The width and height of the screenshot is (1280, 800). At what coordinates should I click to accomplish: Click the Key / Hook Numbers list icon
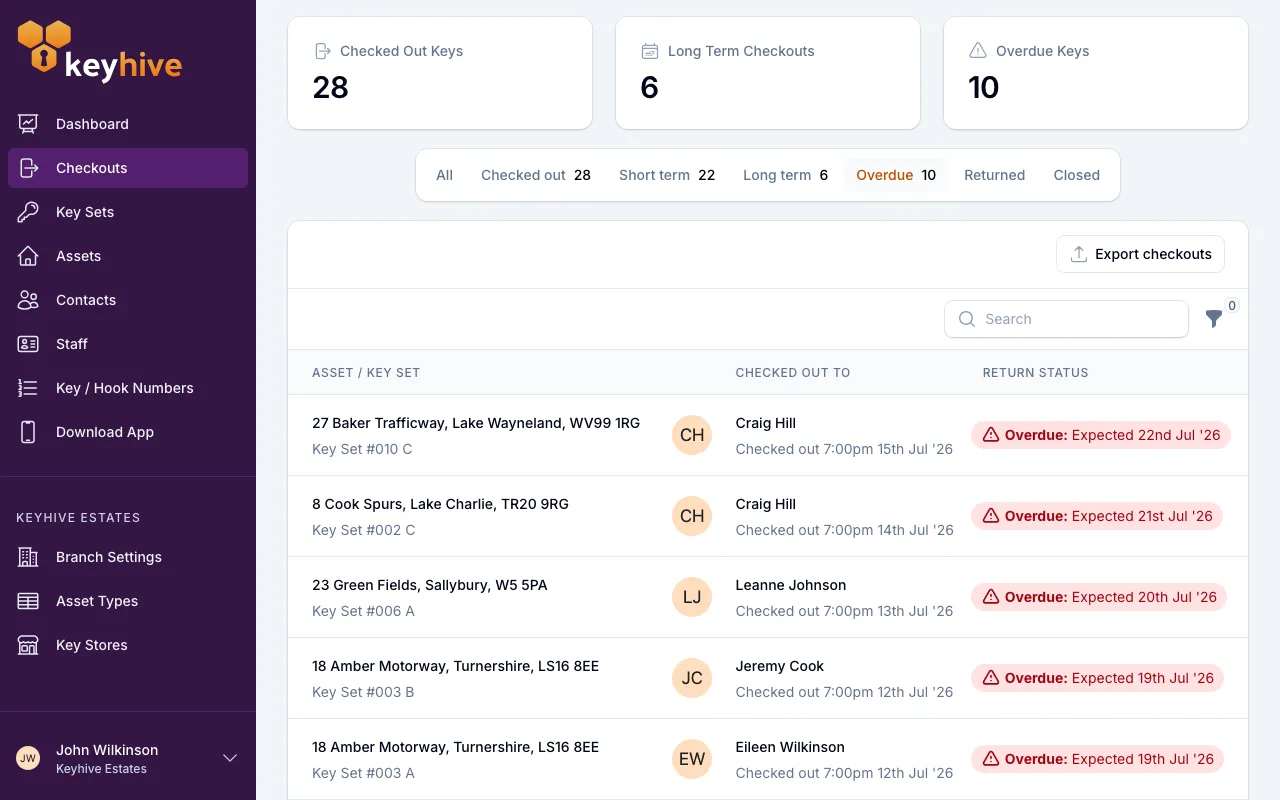tap(28, 388)
